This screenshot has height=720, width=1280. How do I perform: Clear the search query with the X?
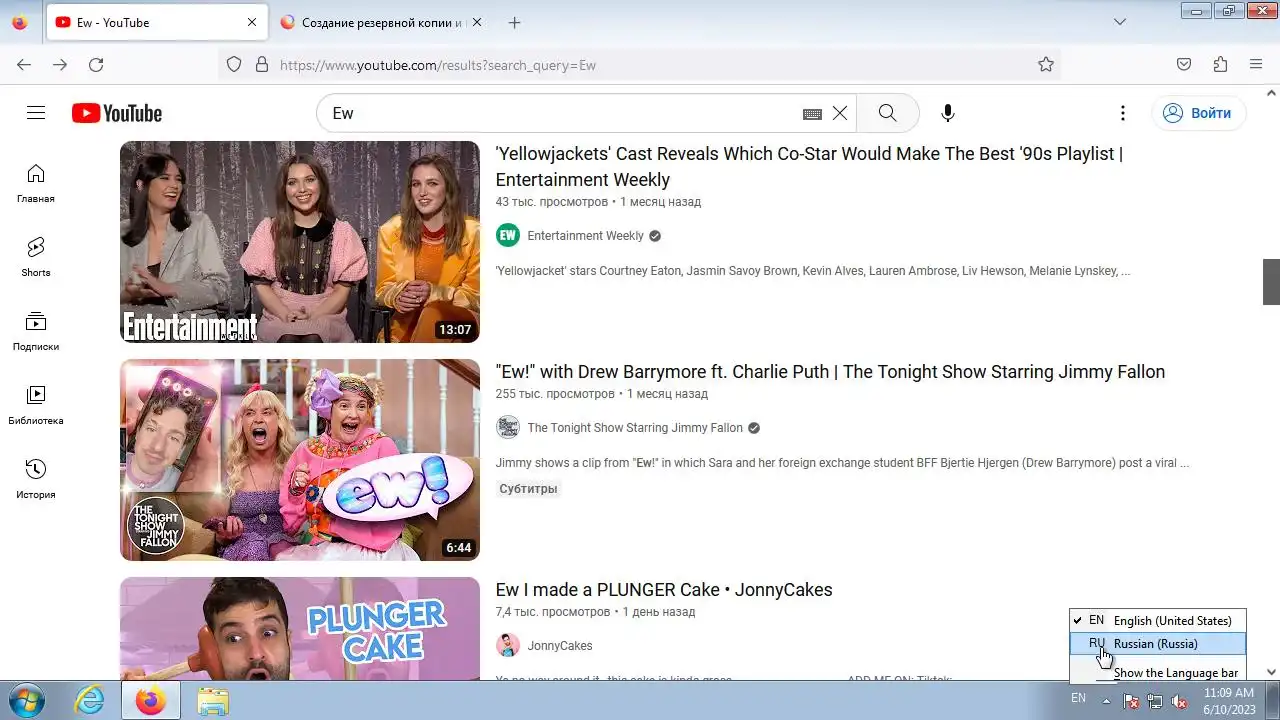[x=840, y=113]
